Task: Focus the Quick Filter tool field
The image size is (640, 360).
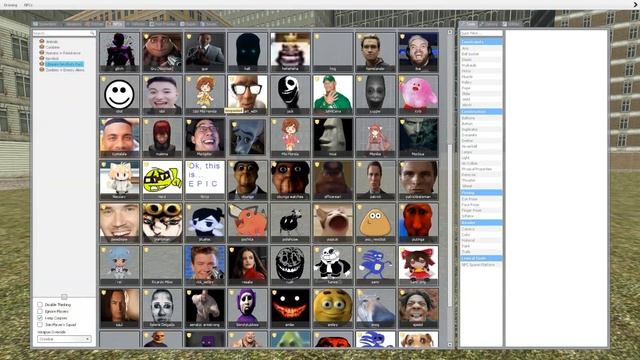Action: point(481,33)
